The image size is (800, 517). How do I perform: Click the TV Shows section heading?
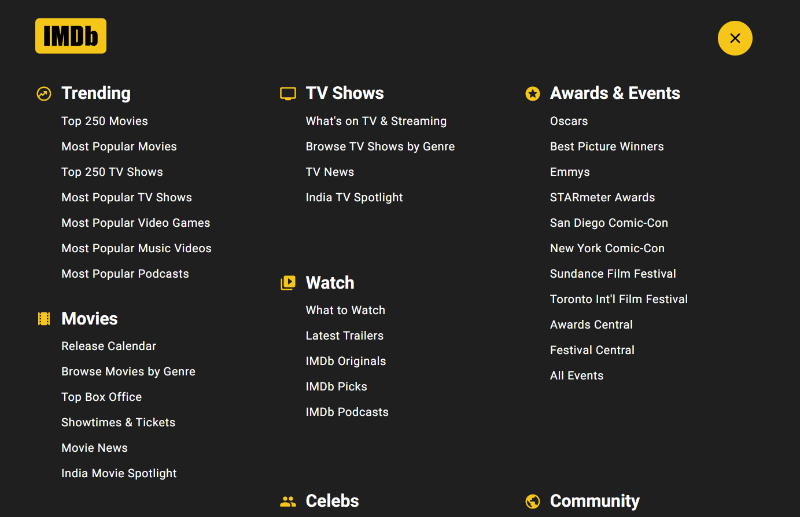tap(344, 93)
